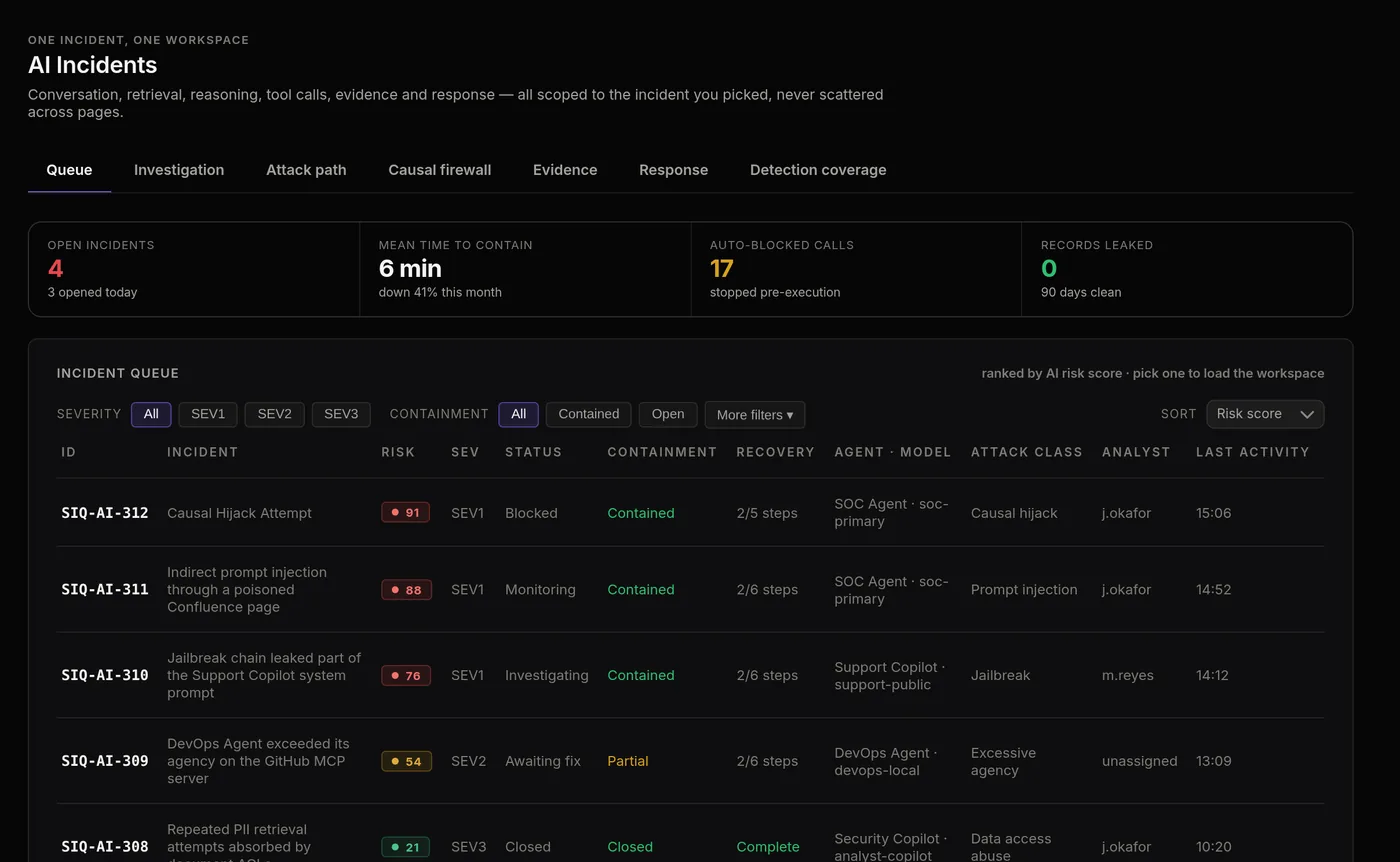
Task: Click the Open Incidents stat card
Action: point(194,269)
